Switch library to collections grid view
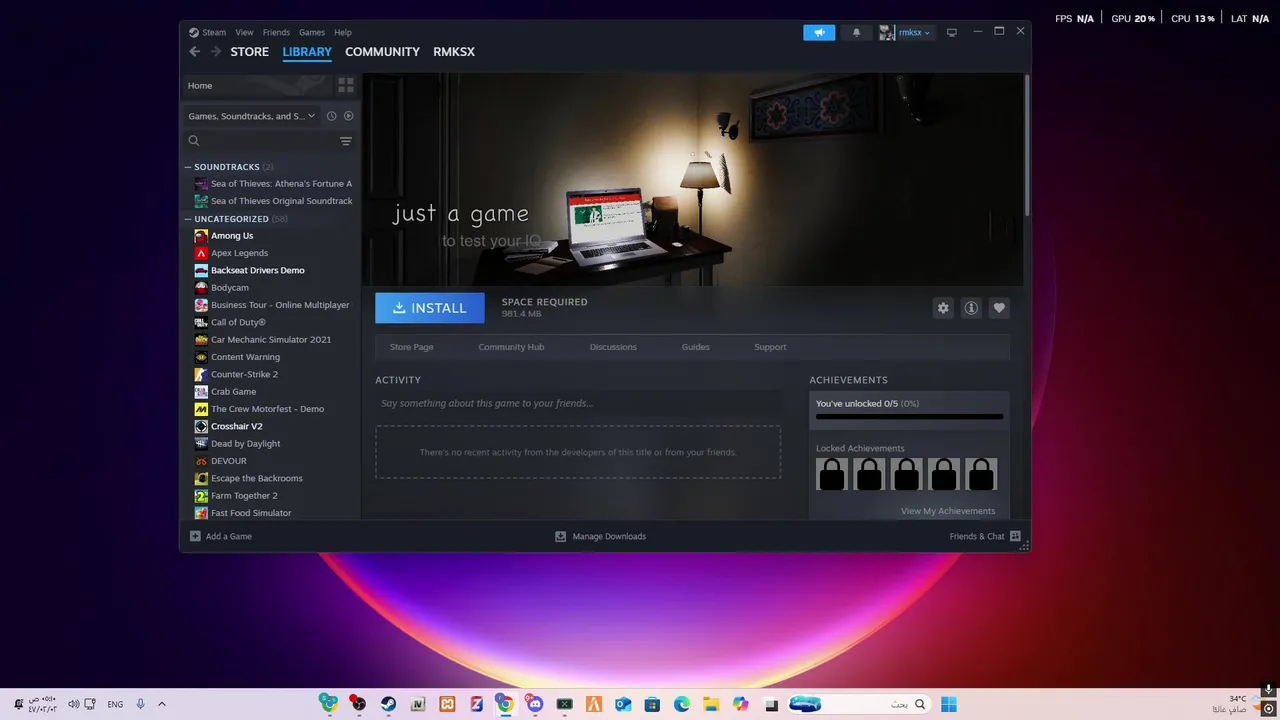 (x=346, y=86)
